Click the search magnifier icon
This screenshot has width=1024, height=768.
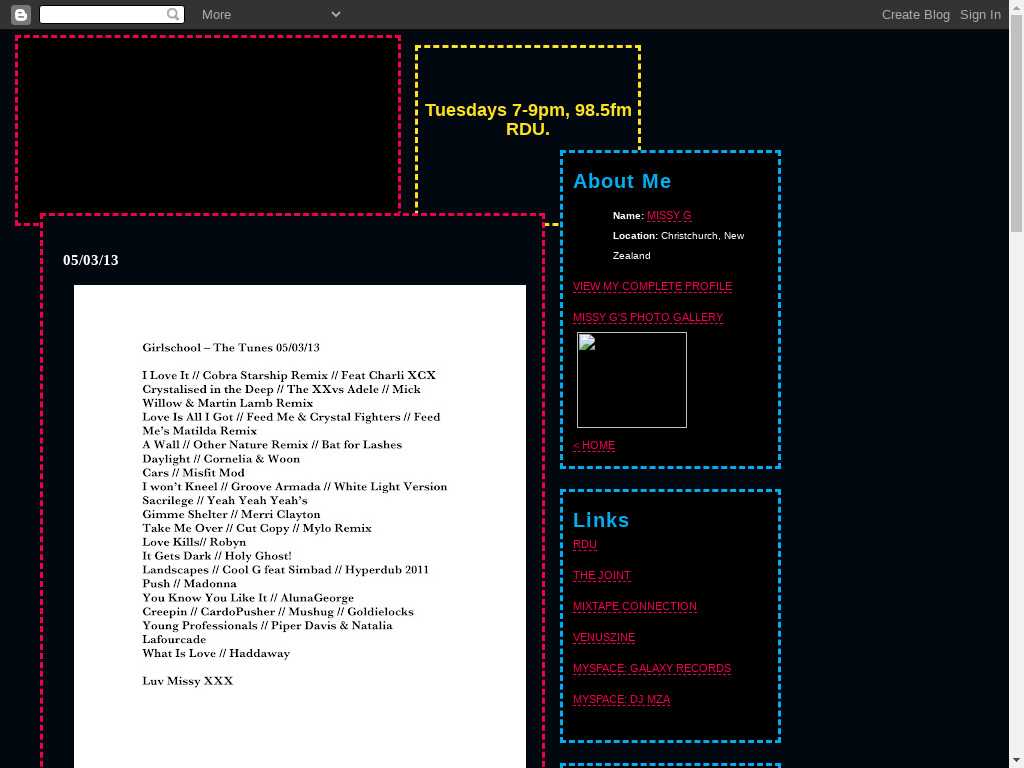(174, 14)
